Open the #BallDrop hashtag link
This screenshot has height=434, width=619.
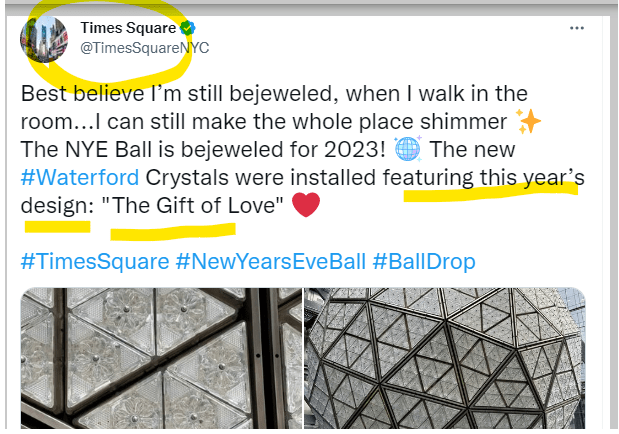coord(423,261)
